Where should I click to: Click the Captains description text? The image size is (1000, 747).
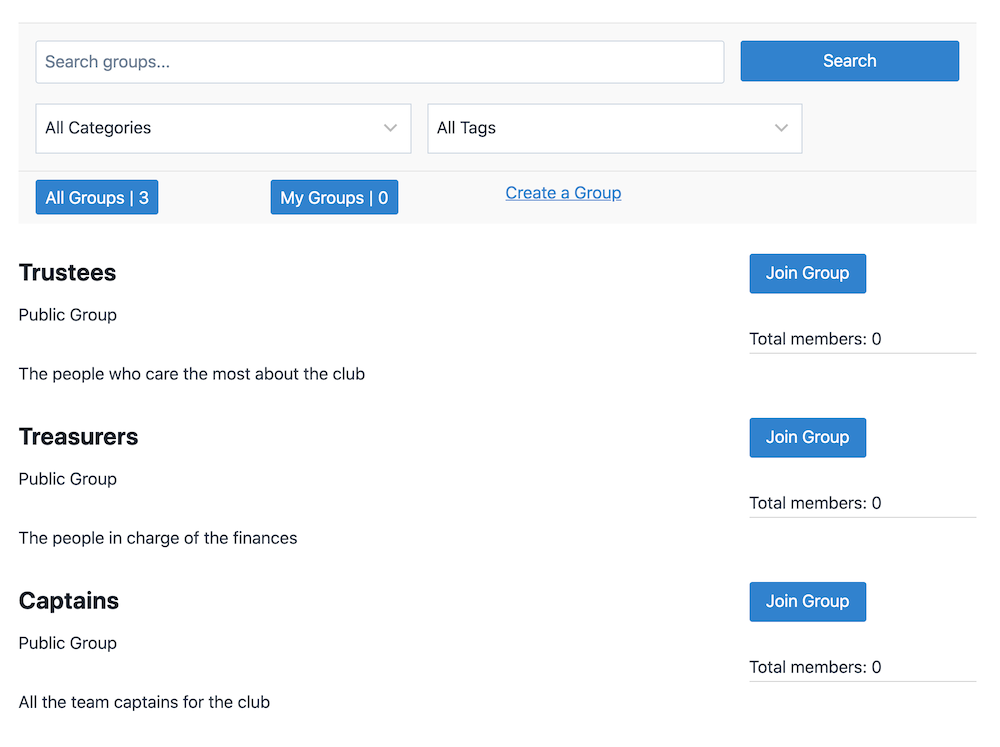pos(144,702)
